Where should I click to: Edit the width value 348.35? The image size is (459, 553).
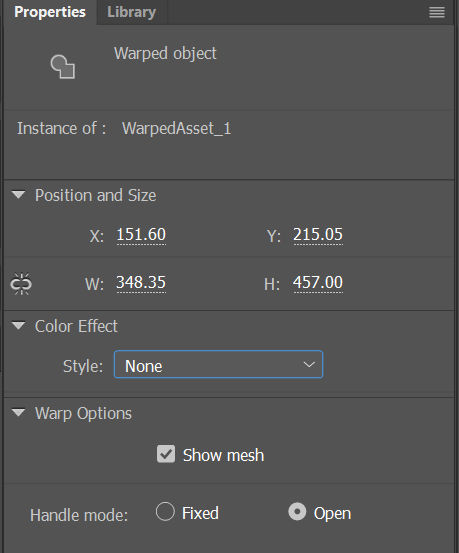pos(141,282)
